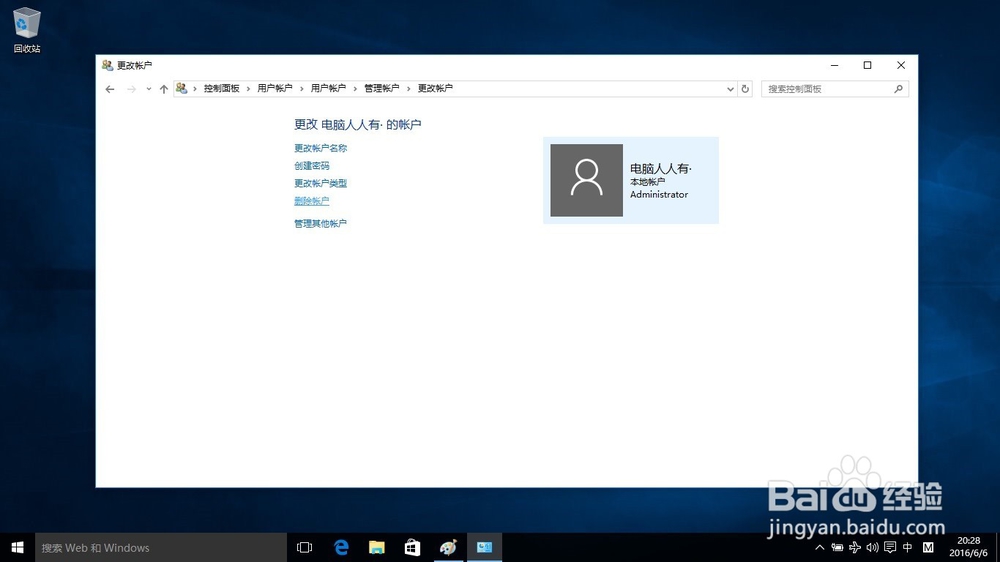This screenshot has height=562, width=1000.
Task: Open 更改帐户名称 link
Action: (320, 148)
